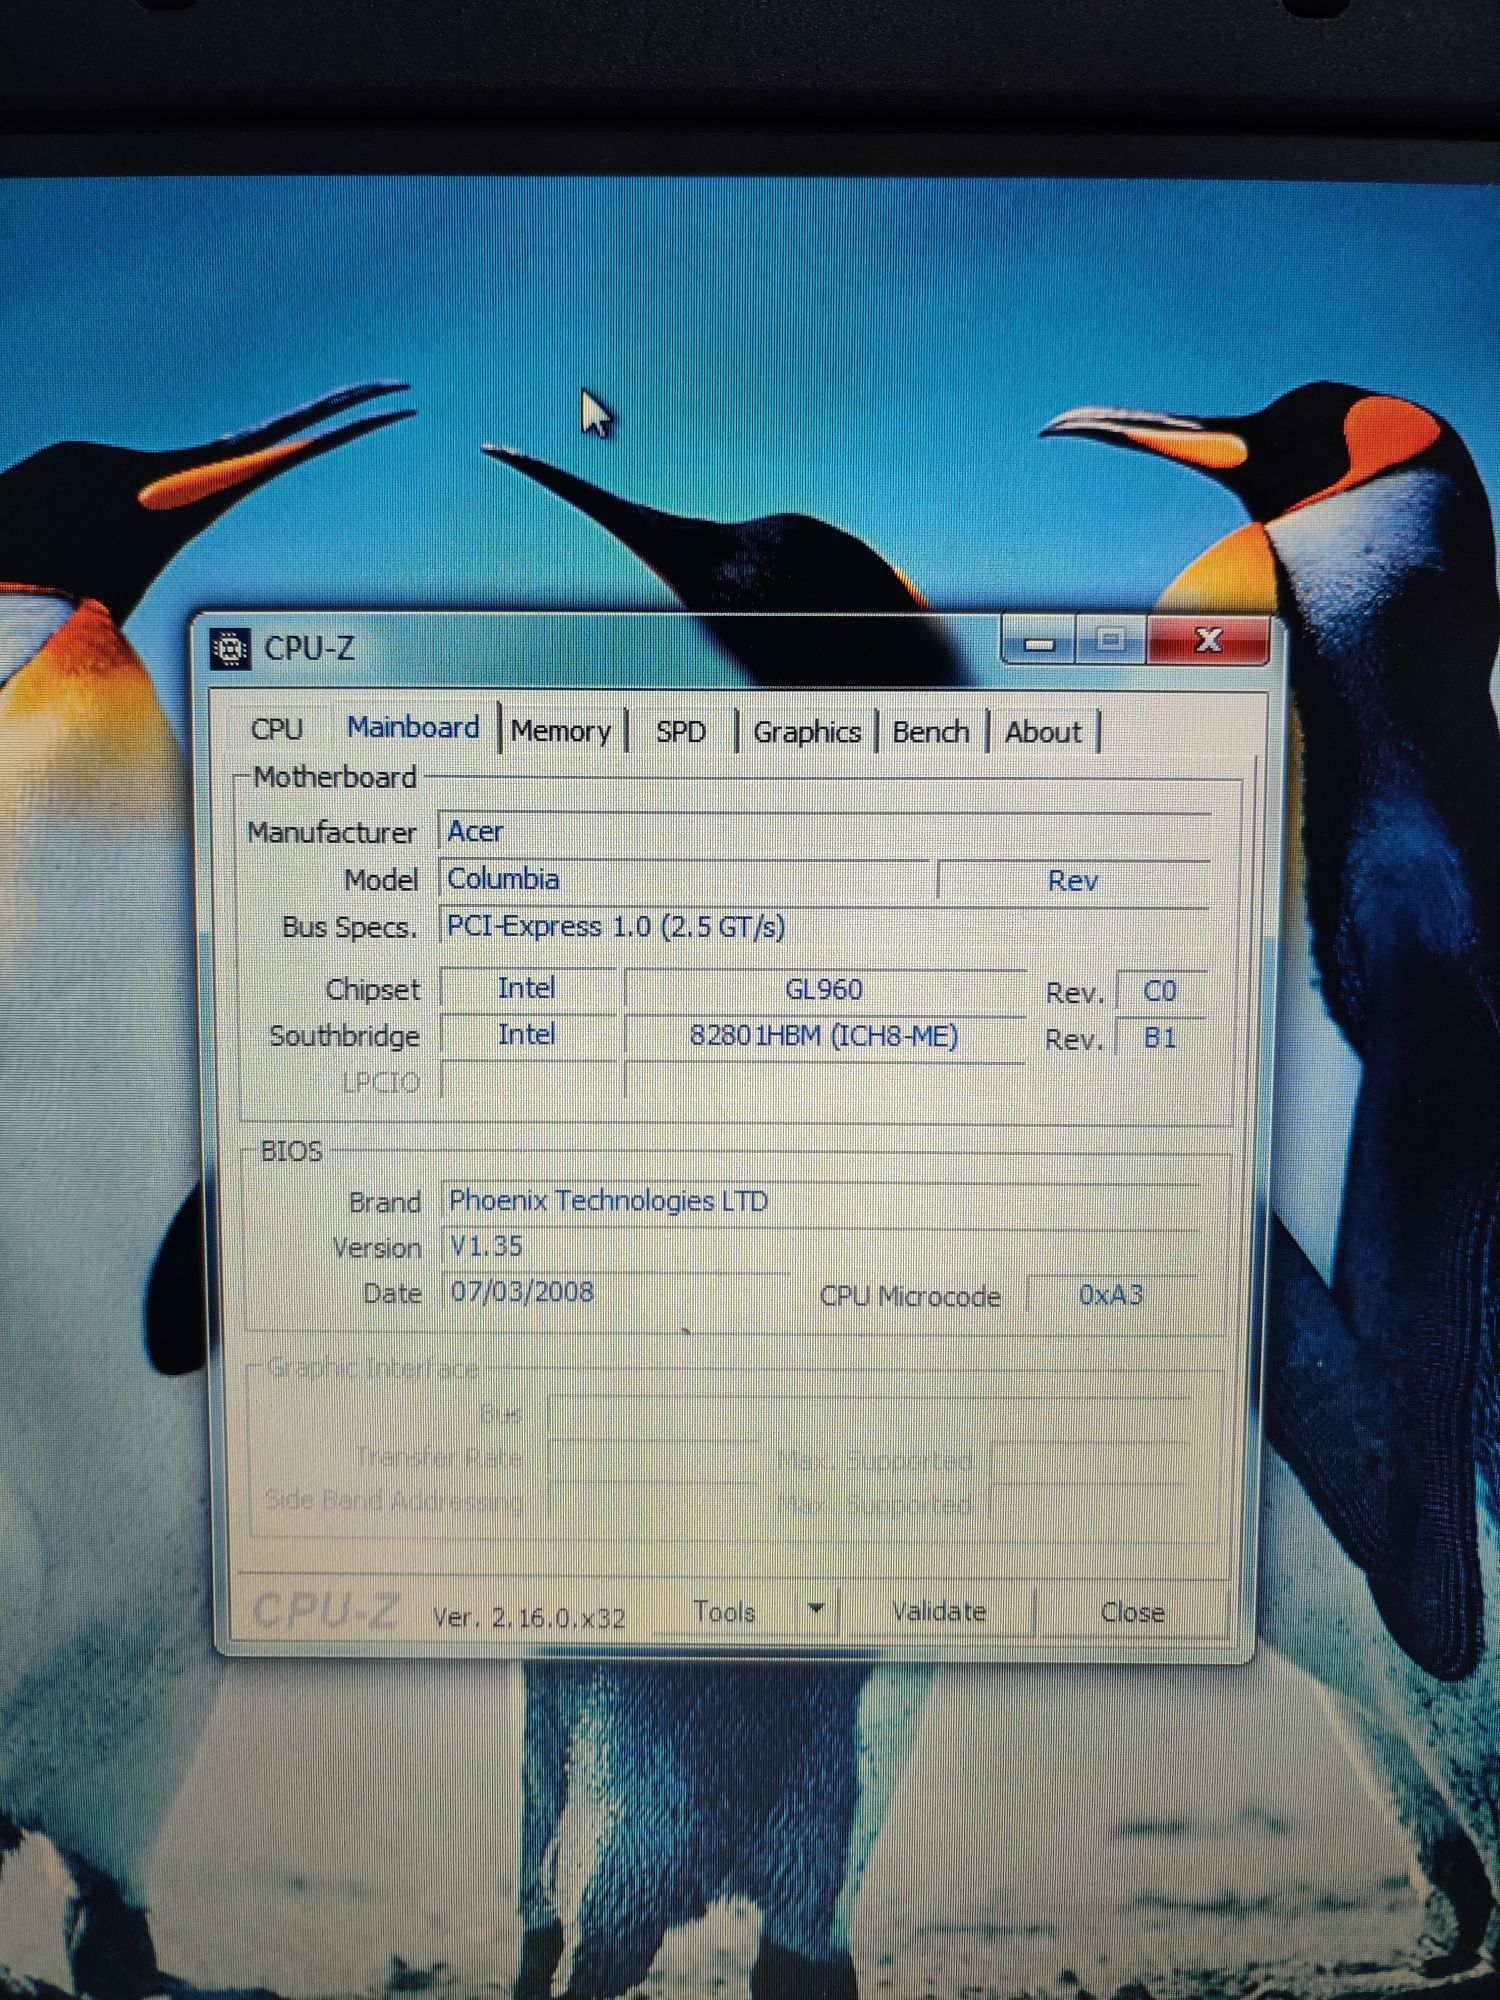Click the empty Transfer Rate field

coord(654,1460)
